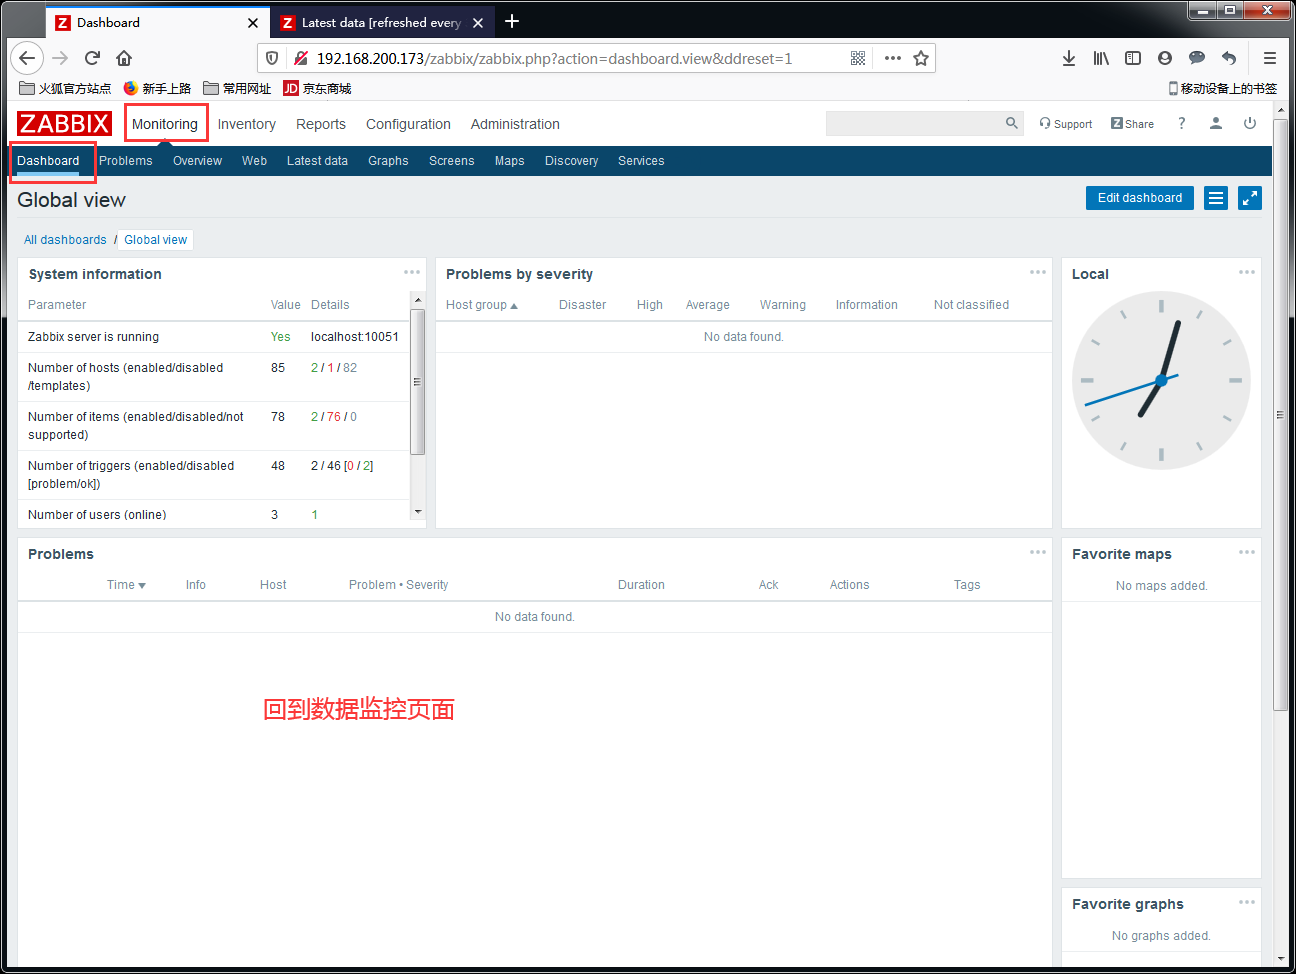
Task: Toggle kiosk fullscreen mode icon
Action: coord(1250,198)
